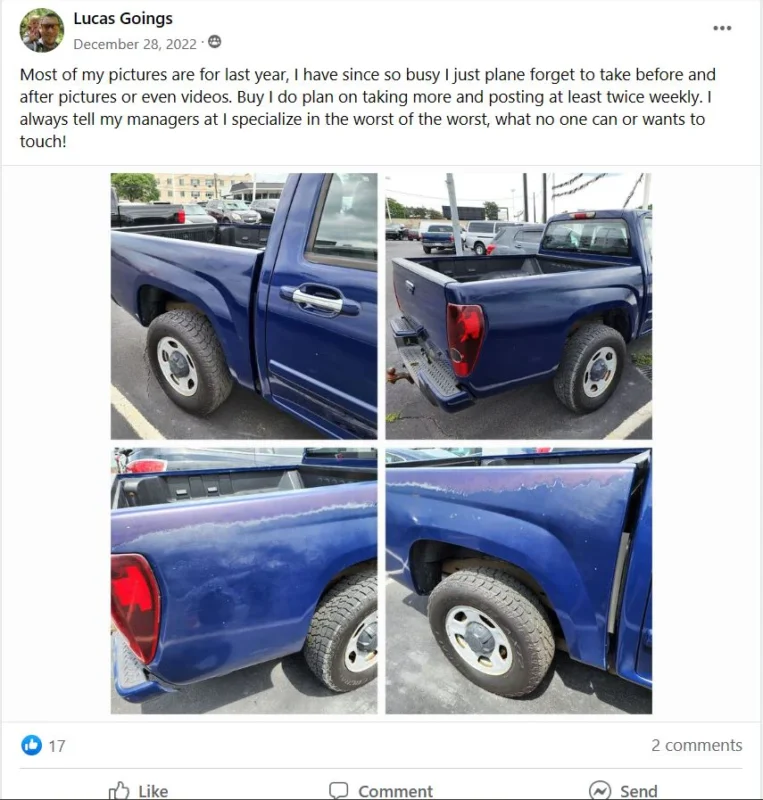Click the public audience globe icon
The width and height of the screenshot is (763, 800).
click(215, 42)
